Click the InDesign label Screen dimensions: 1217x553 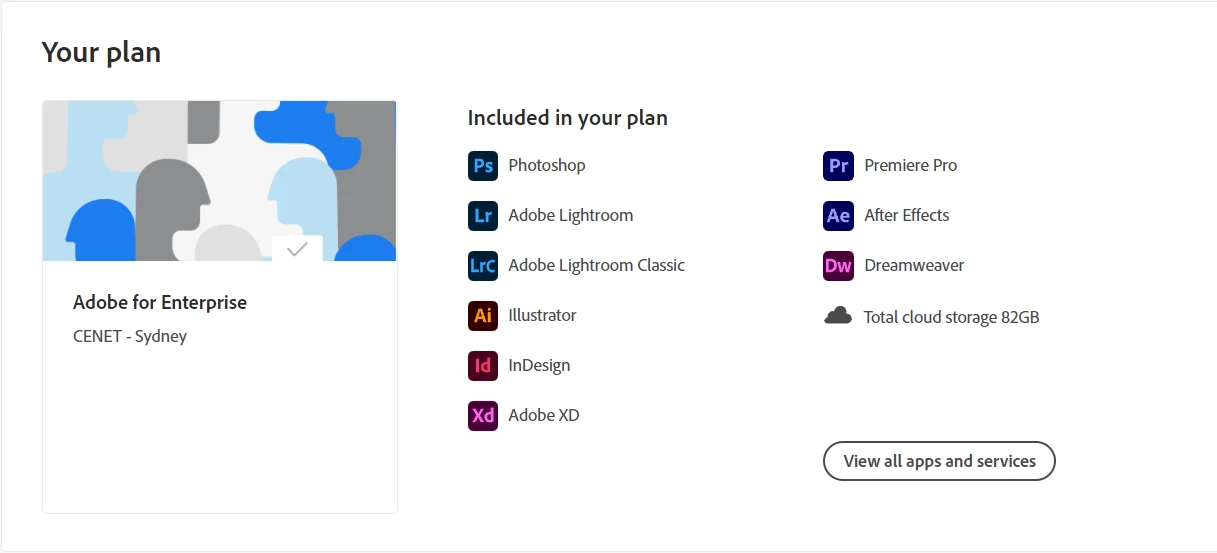click(x=539, y=365)
